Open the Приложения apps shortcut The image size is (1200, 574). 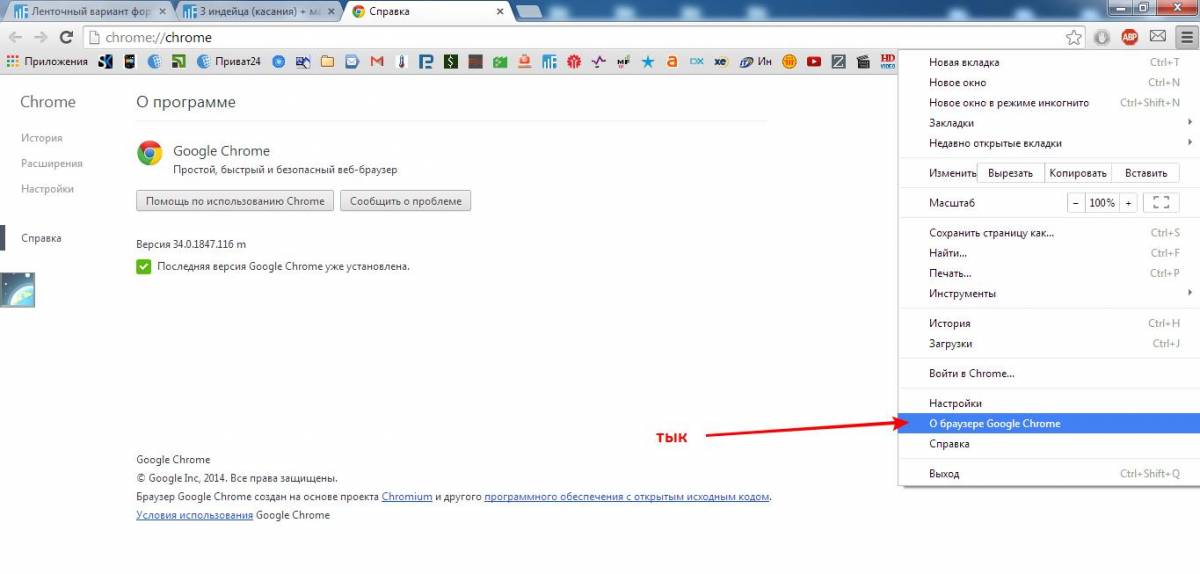[x=47, y=61]
